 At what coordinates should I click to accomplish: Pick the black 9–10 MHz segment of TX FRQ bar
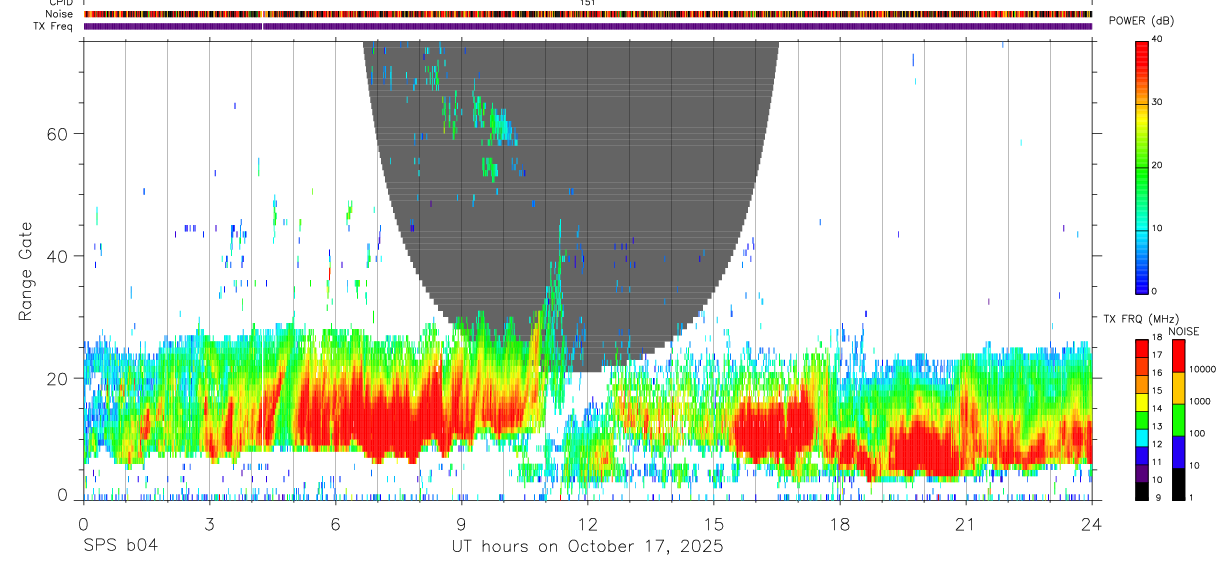tap(1142, 490)
